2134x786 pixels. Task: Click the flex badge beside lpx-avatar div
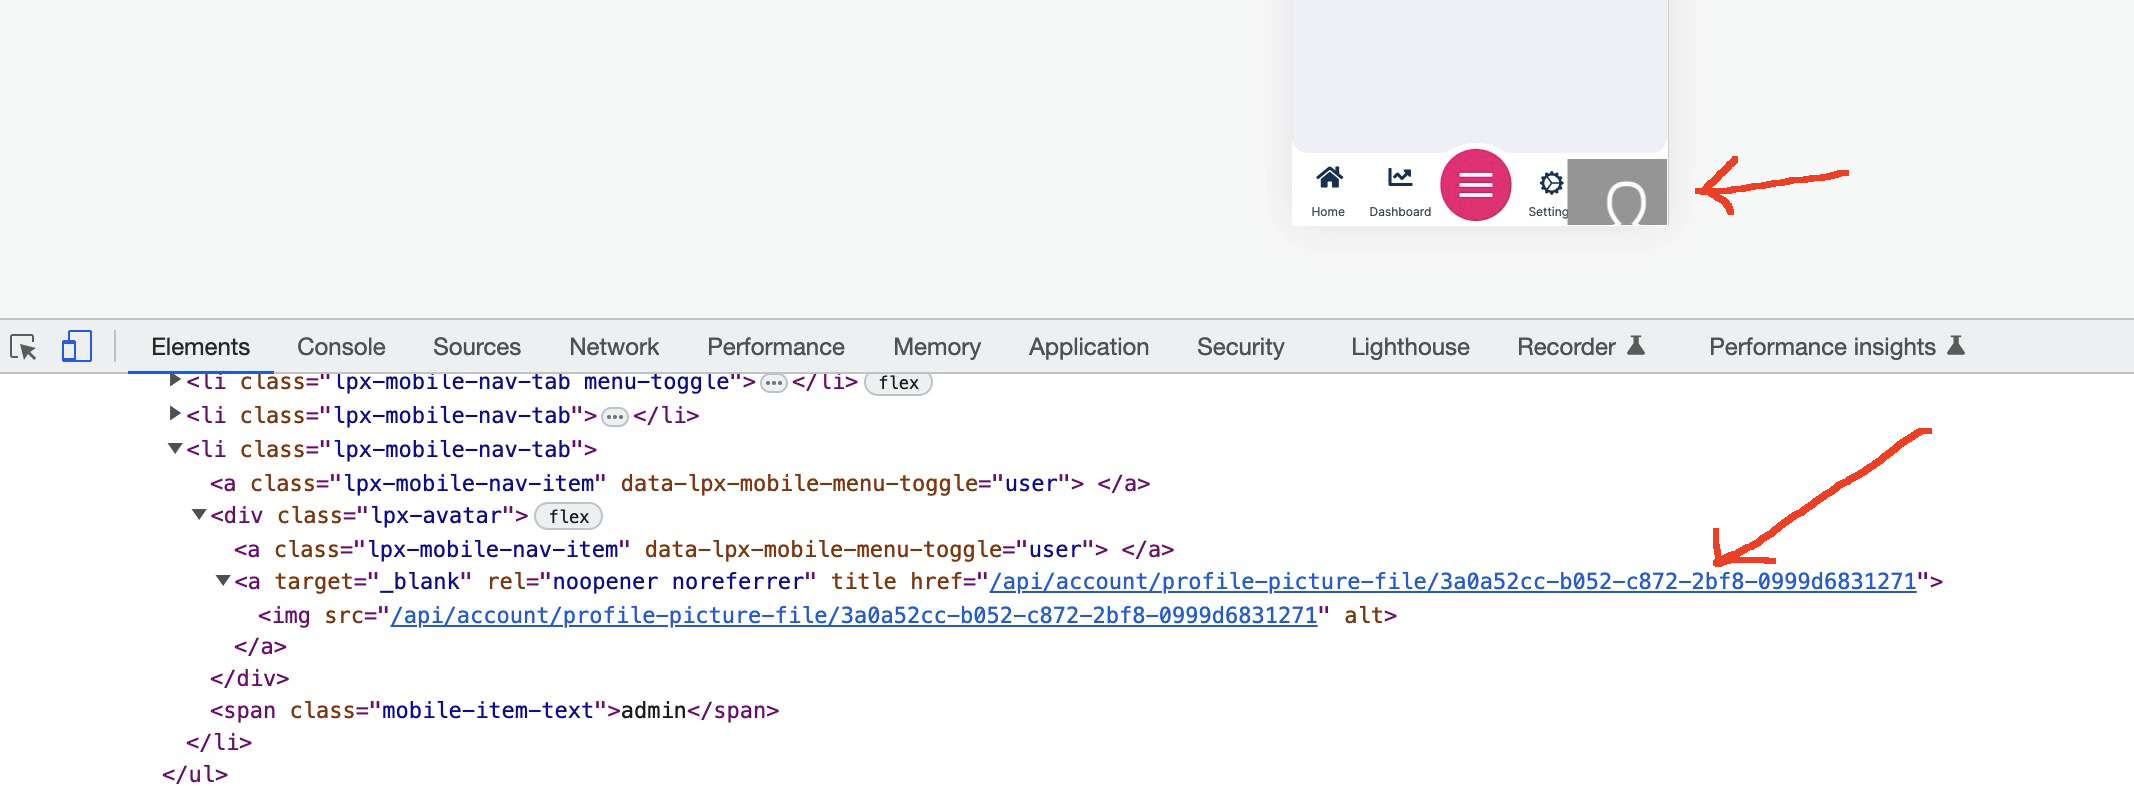568,516
